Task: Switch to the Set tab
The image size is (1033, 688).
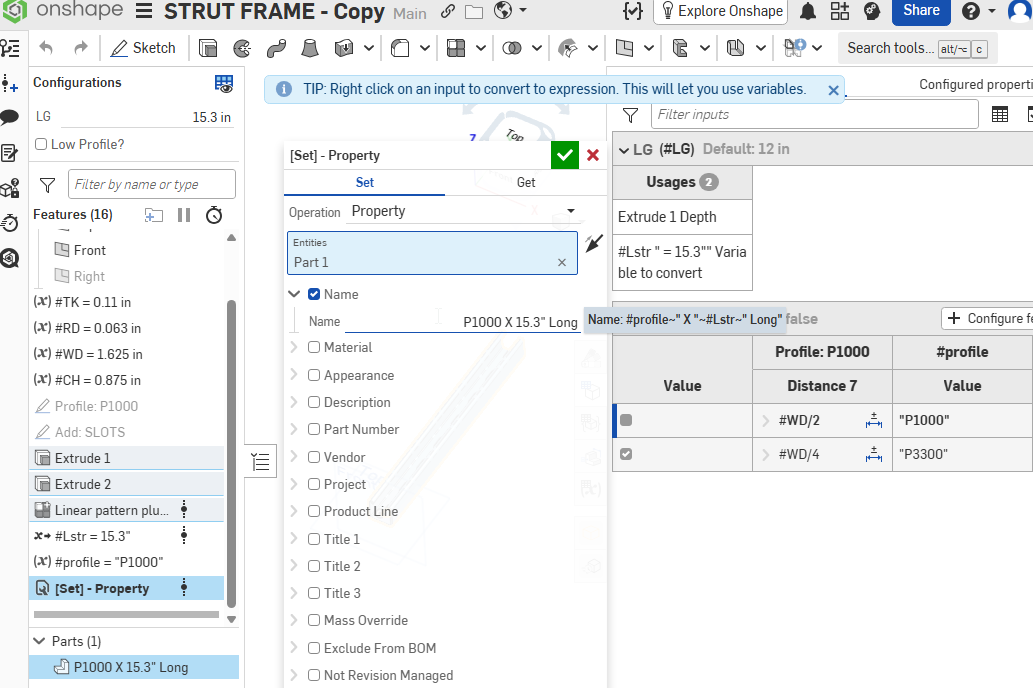Action: tap(364, 183)
